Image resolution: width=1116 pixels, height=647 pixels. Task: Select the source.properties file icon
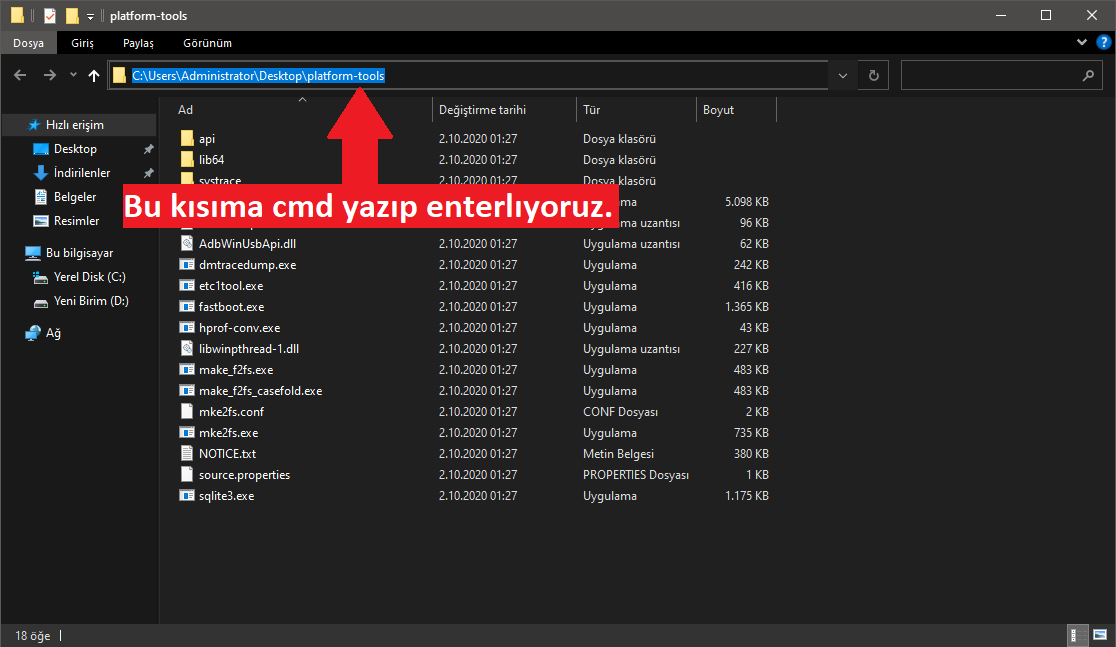(x=187, y=475)
